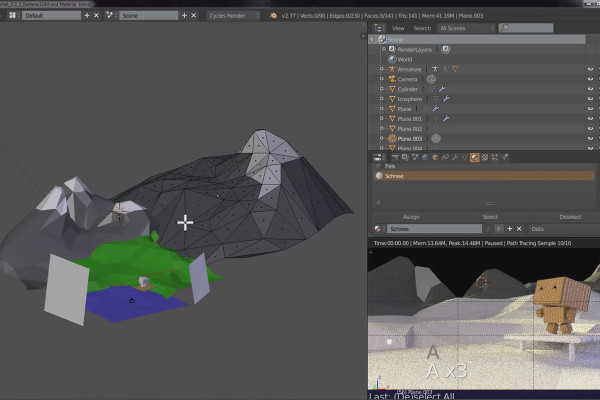This screenshot has width=600, height=400.
Task: Switch to World properties tab
Action: (425, 157)
